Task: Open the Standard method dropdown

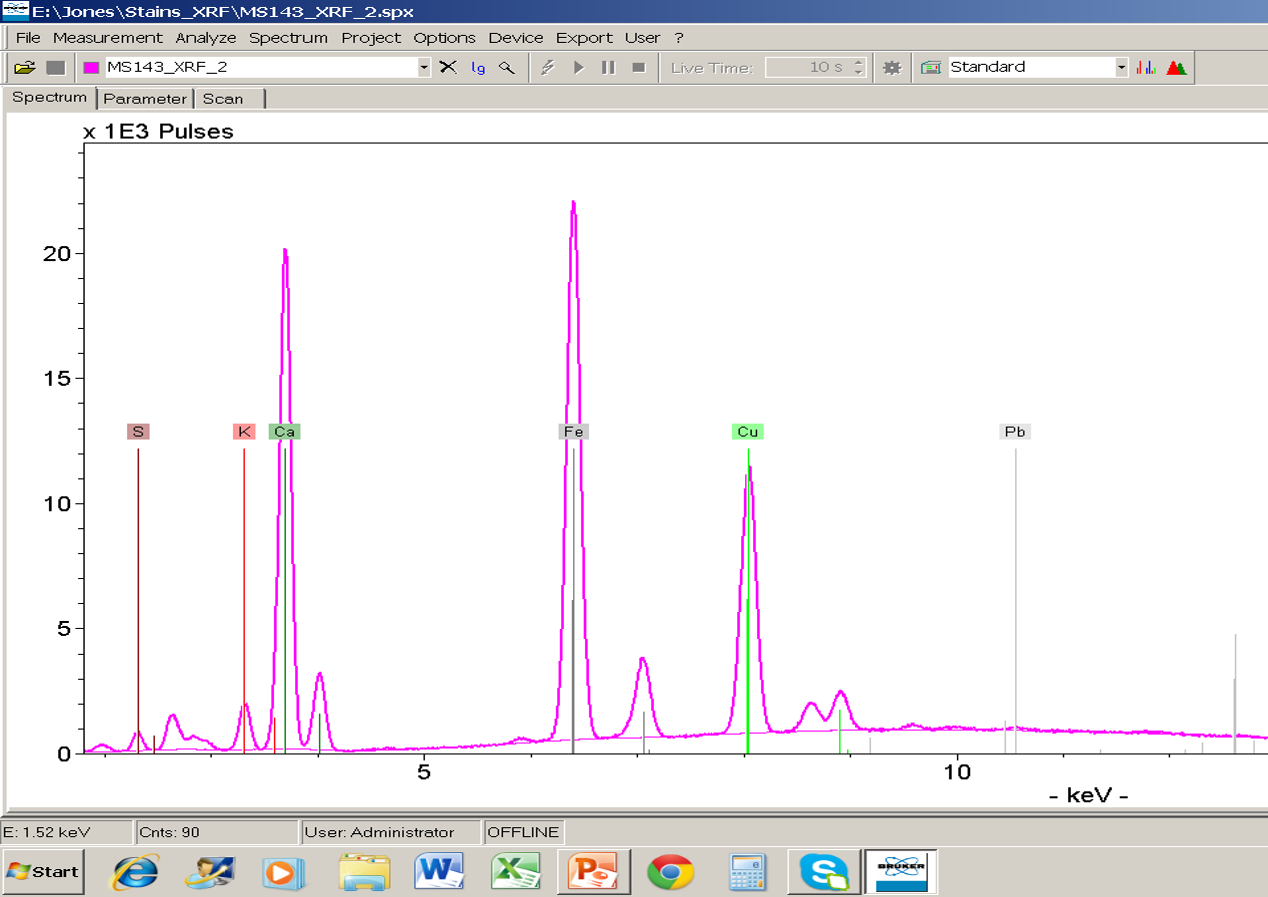Action: pyautogui.click(x=1121, y=68)
